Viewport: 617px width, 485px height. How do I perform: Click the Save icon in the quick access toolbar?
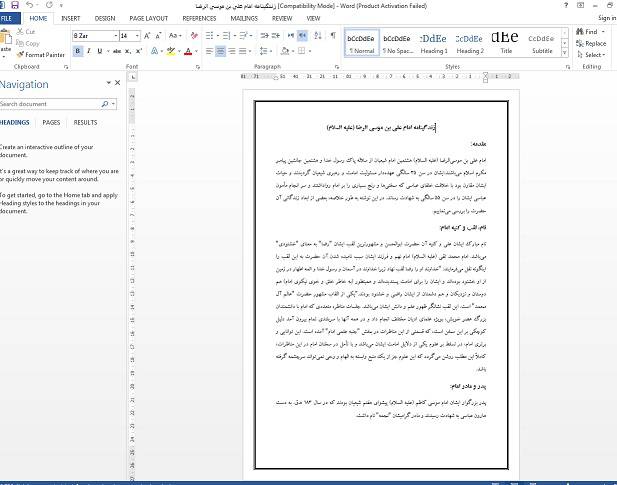pos(15,5)
